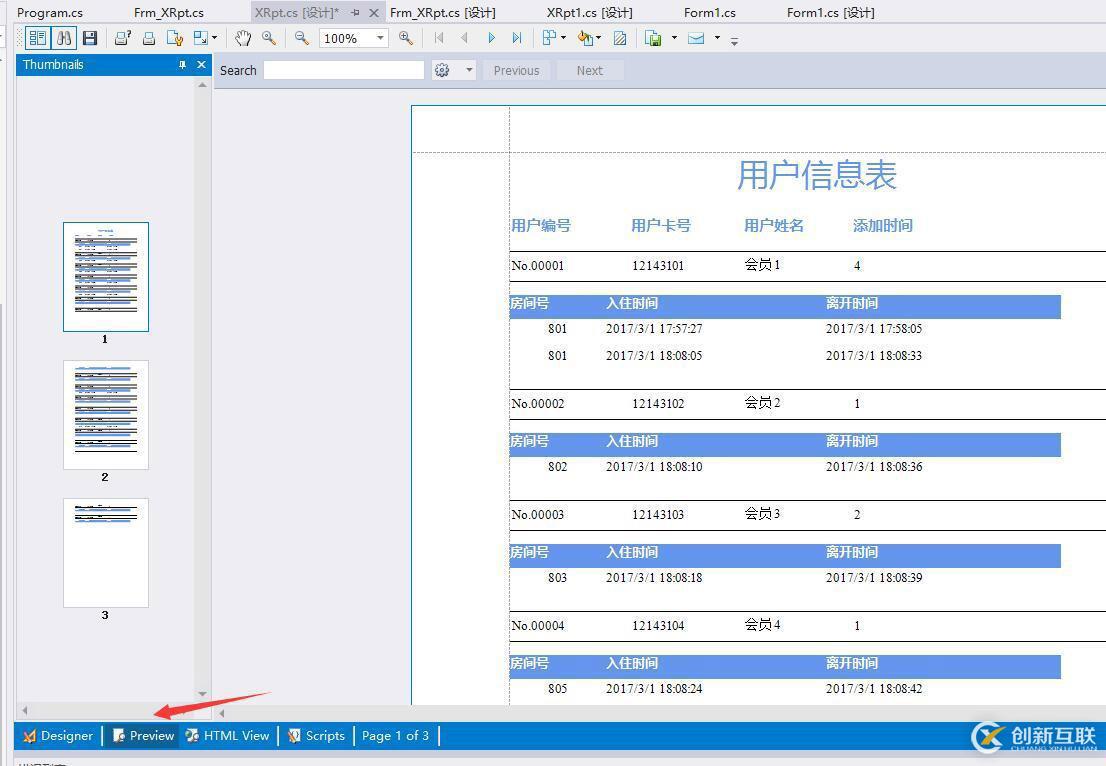Screen dimensions: 1106x766
Task: Pin the XRpt.cs [设计] tab
Action: coord(356,13)
